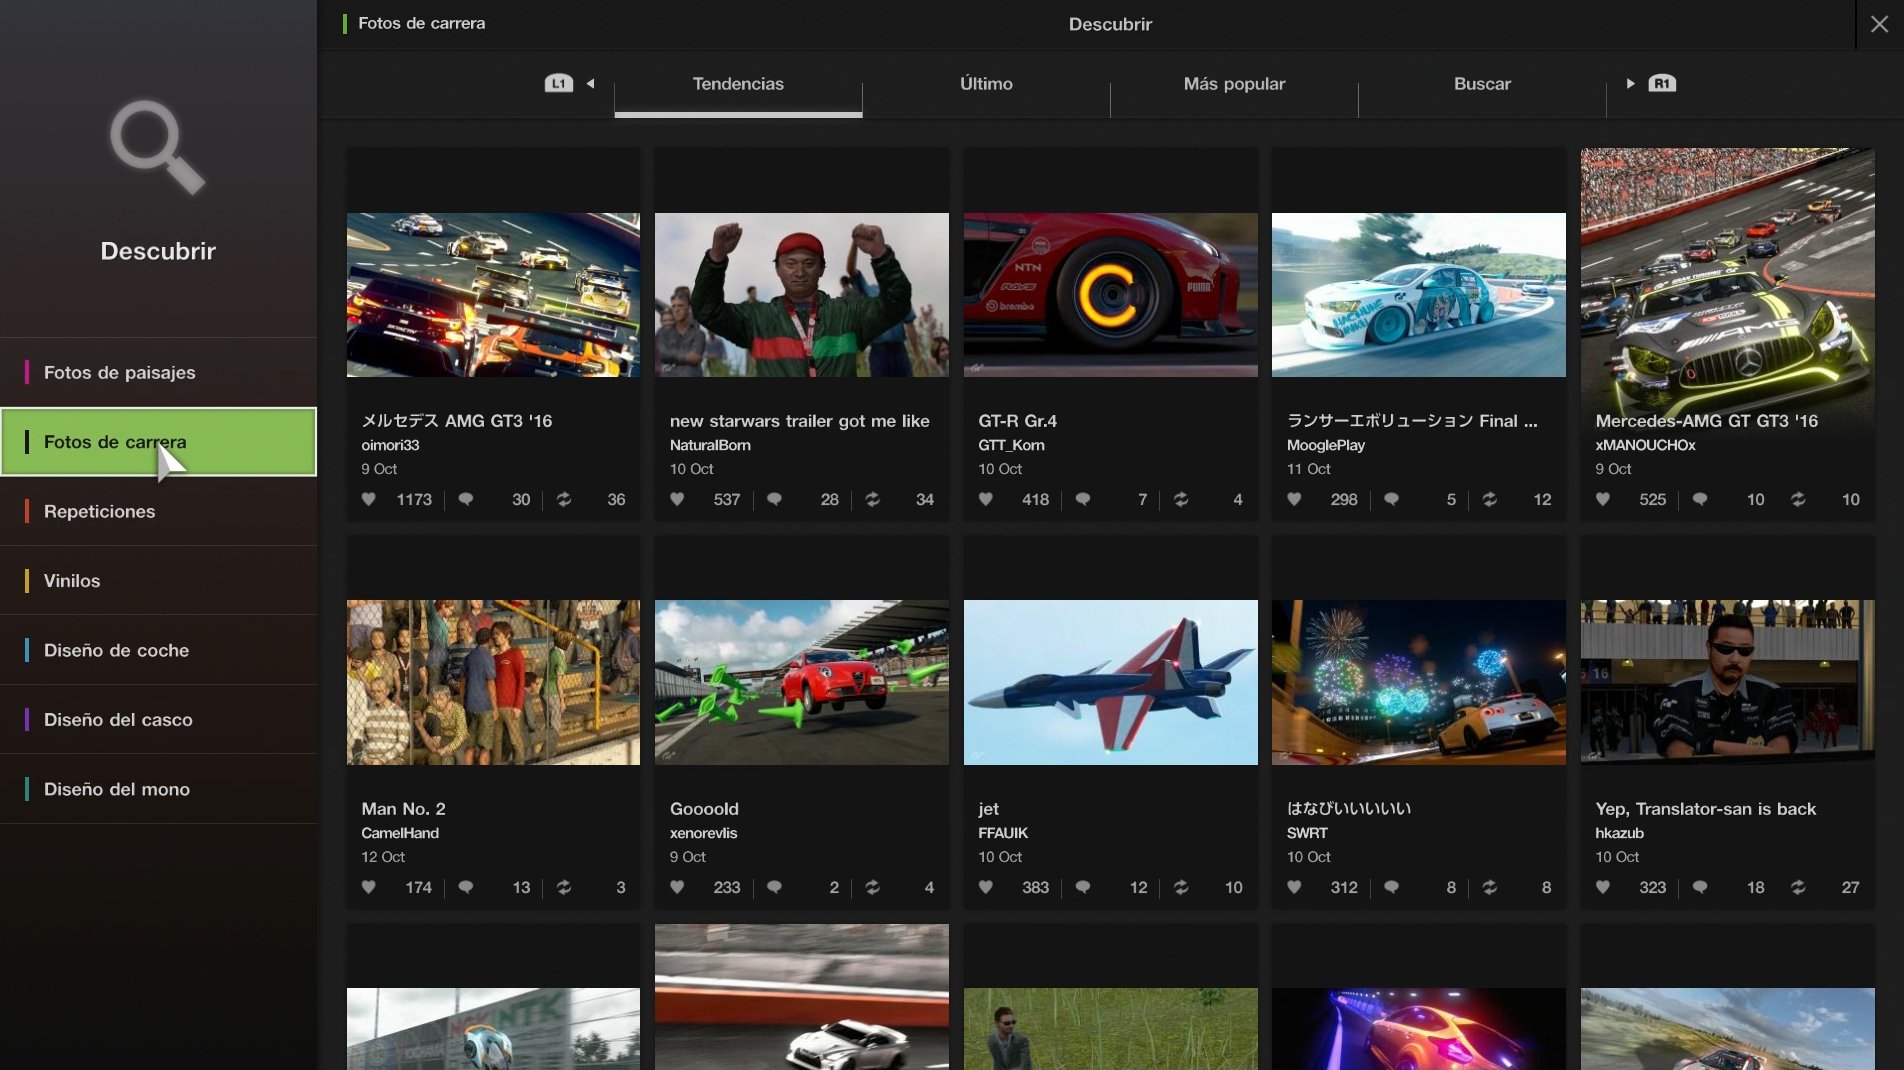Screen dimensions: 1904x1070
Task: Like the メルセデス AMG GT3 '16 photo
Action: [x=368, y=500]
